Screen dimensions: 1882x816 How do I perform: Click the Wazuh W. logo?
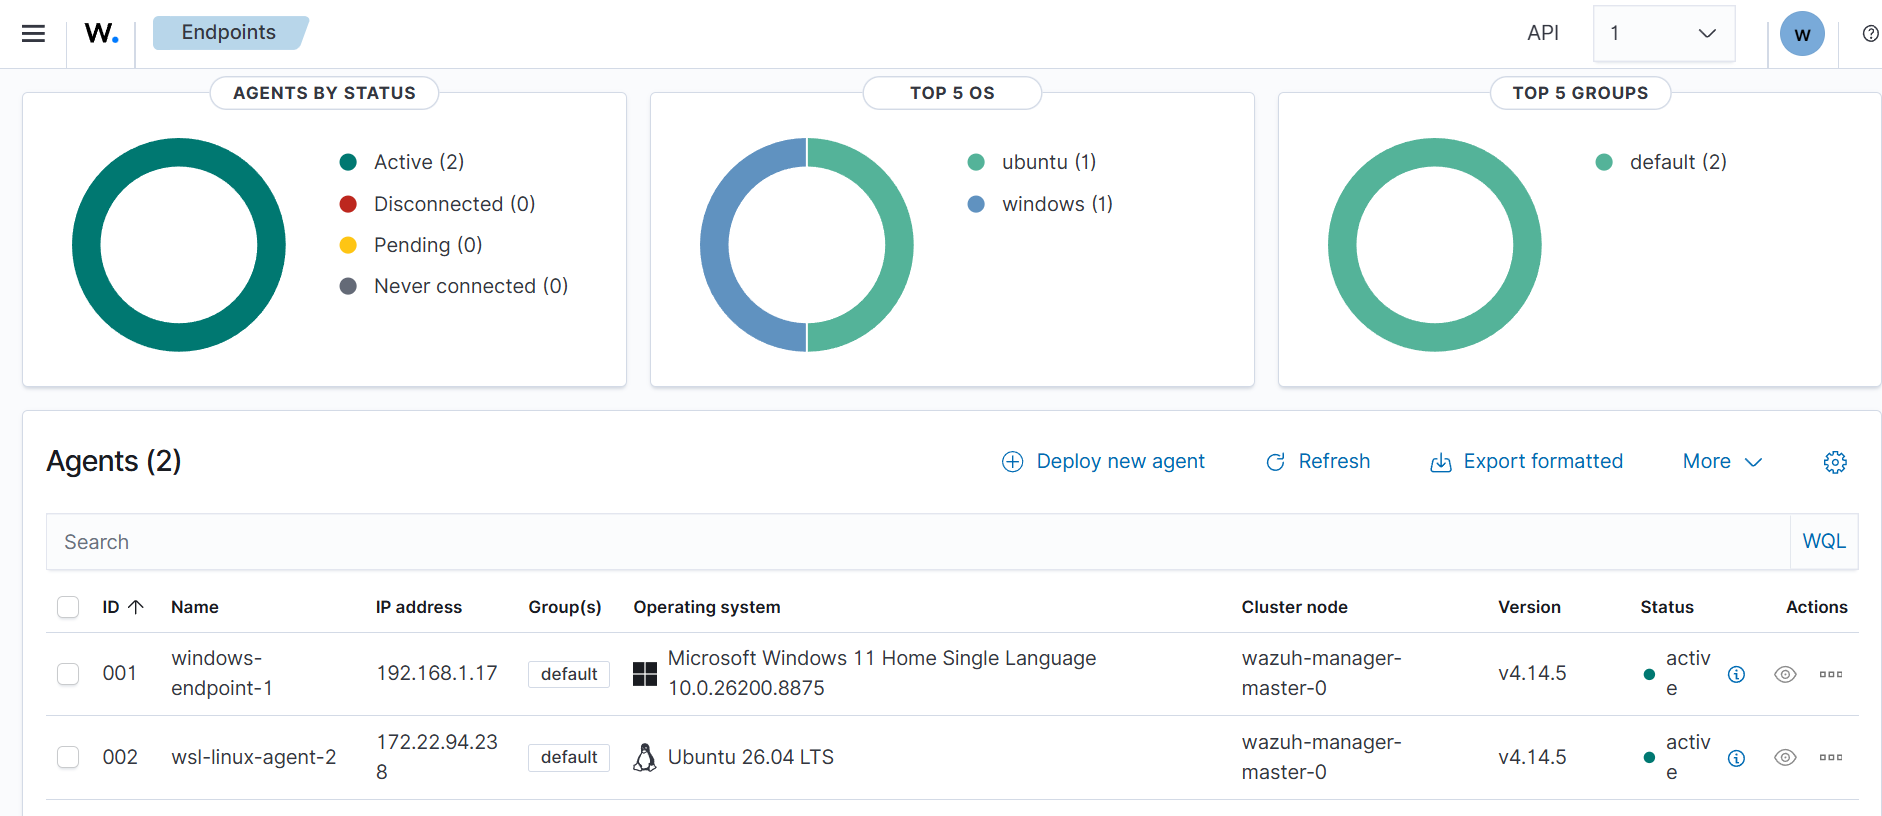click(101, 33)
